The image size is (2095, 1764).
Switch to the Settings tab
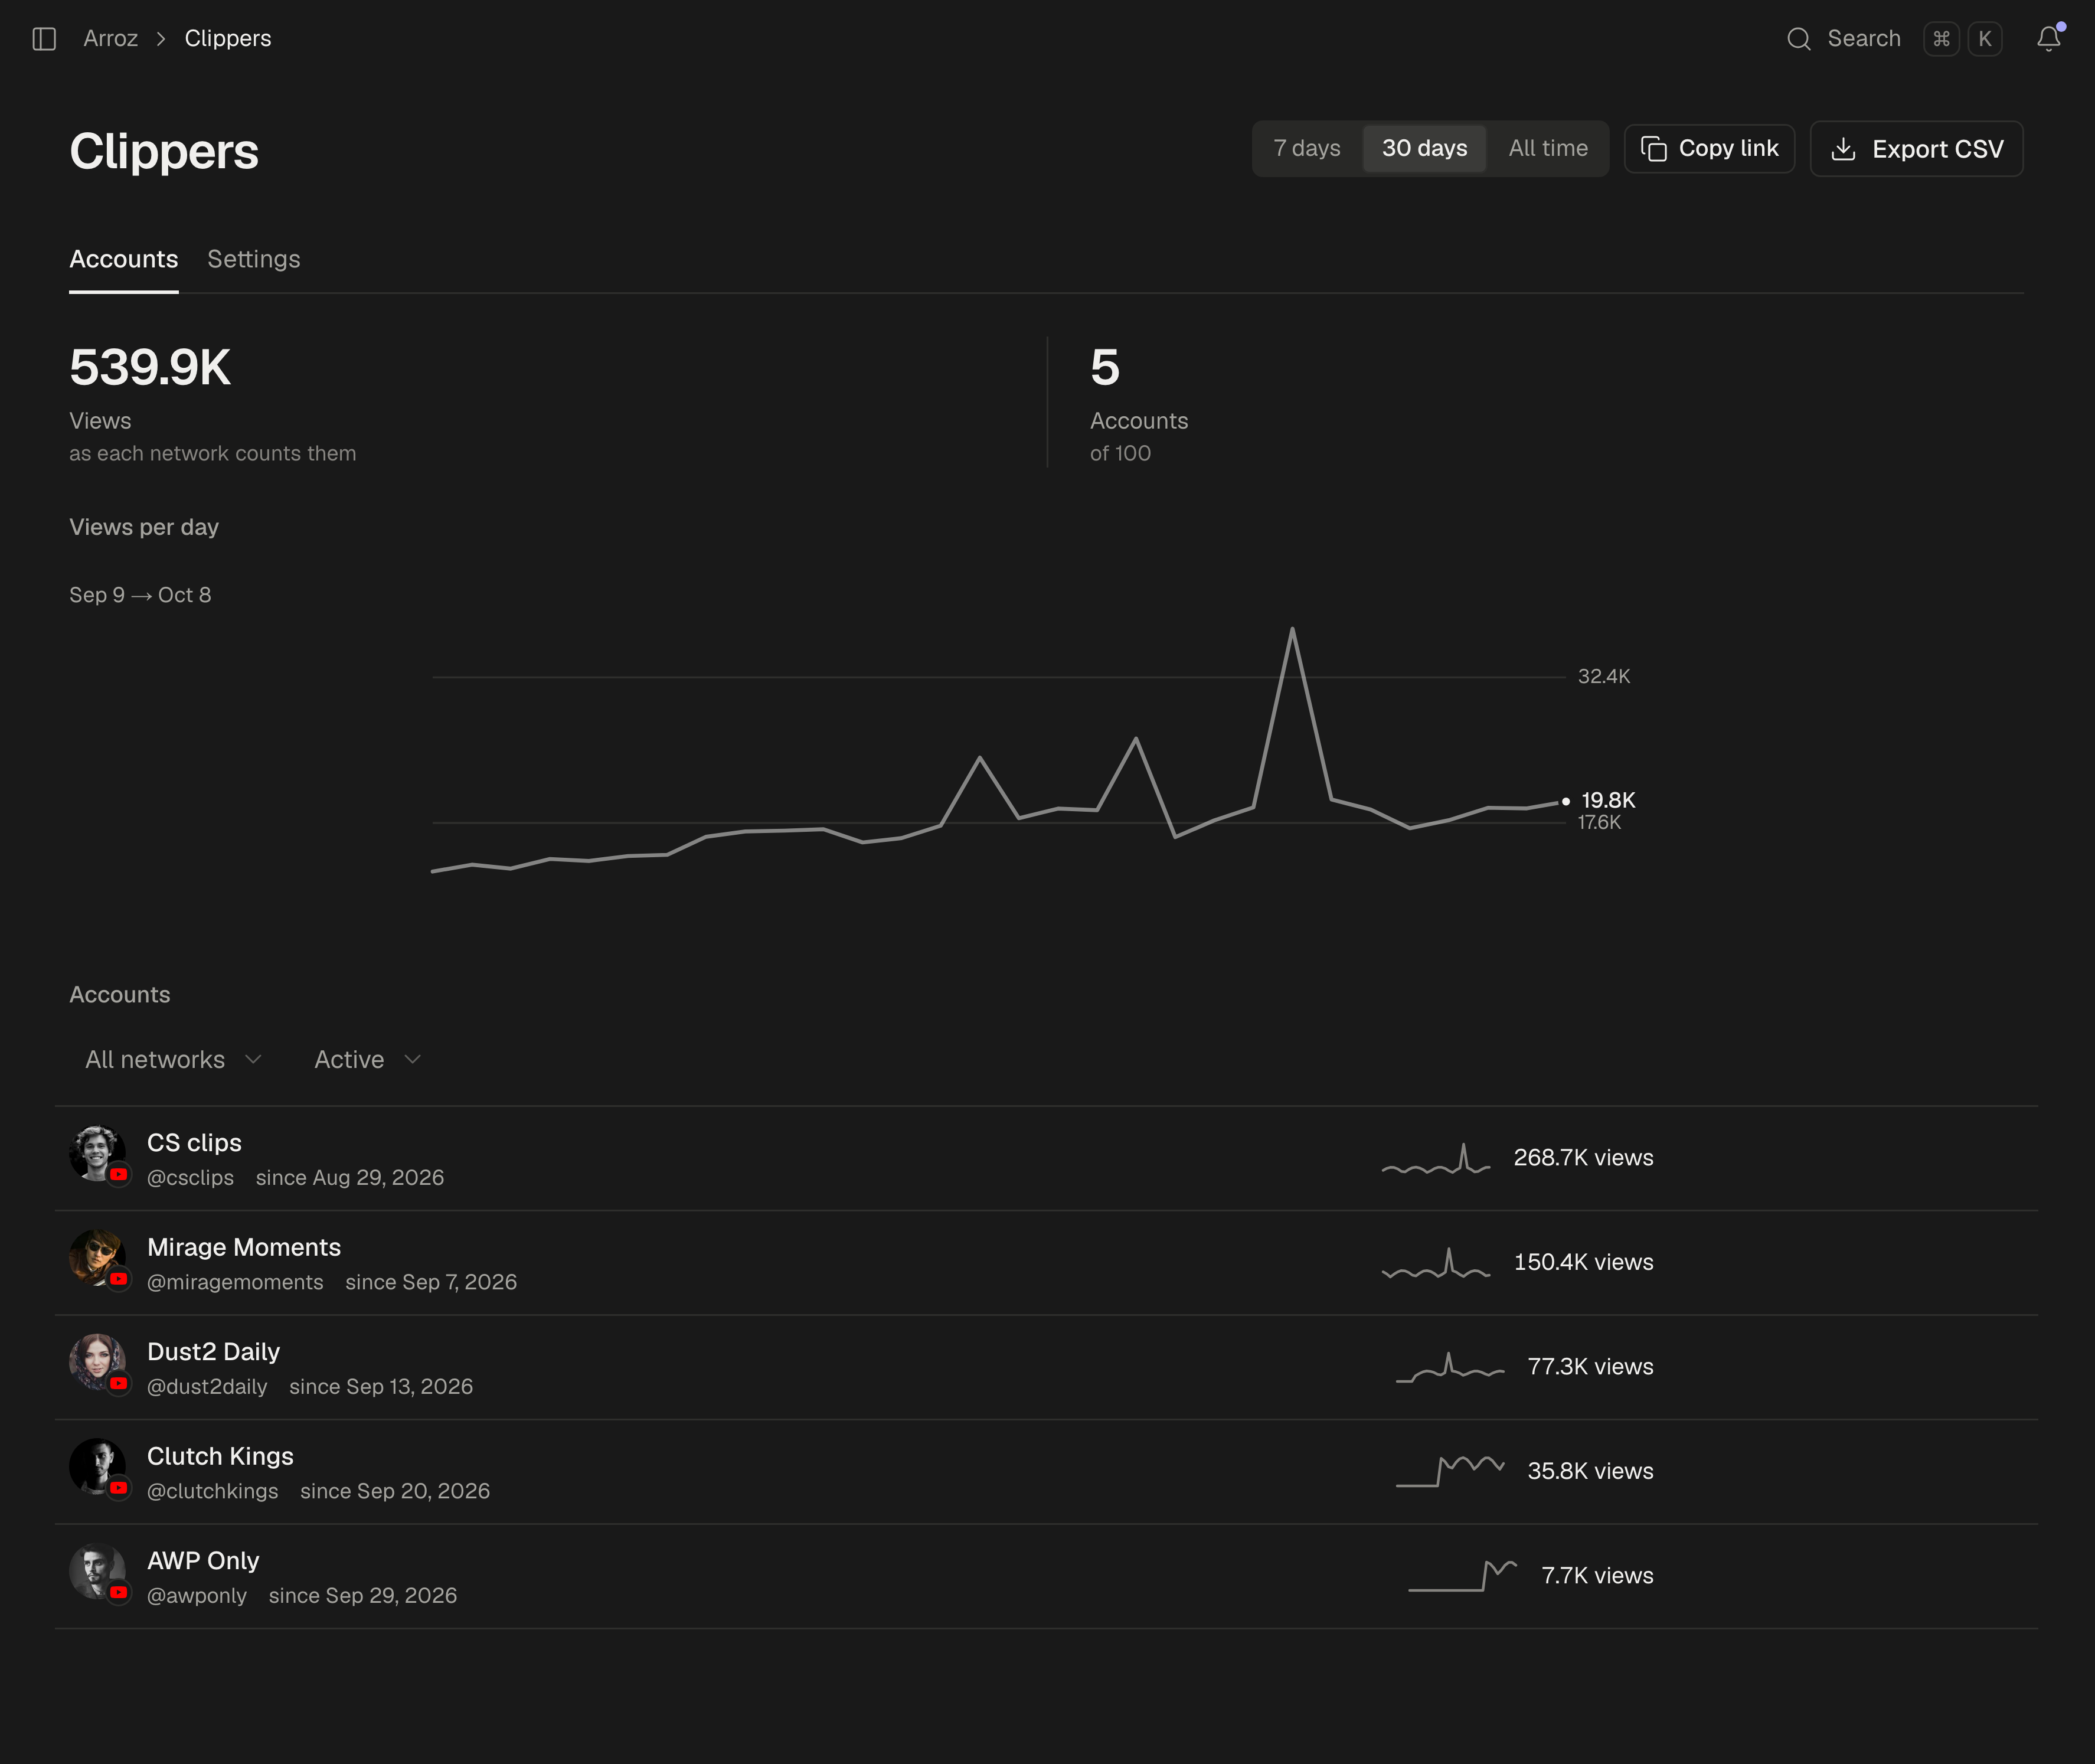(253, 260)
